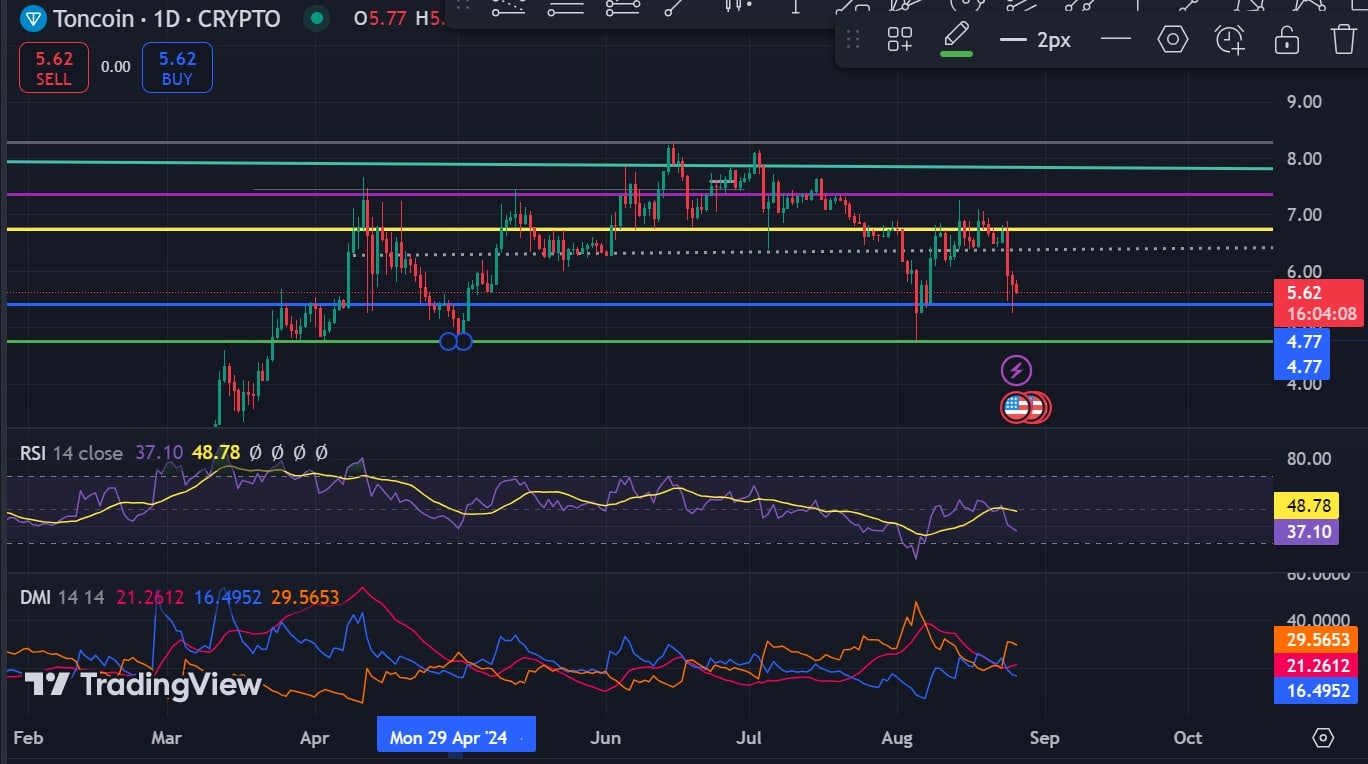1368x764 pixels.
Task: Open drawing settings hexagon icon
Action: (1172, 39)
